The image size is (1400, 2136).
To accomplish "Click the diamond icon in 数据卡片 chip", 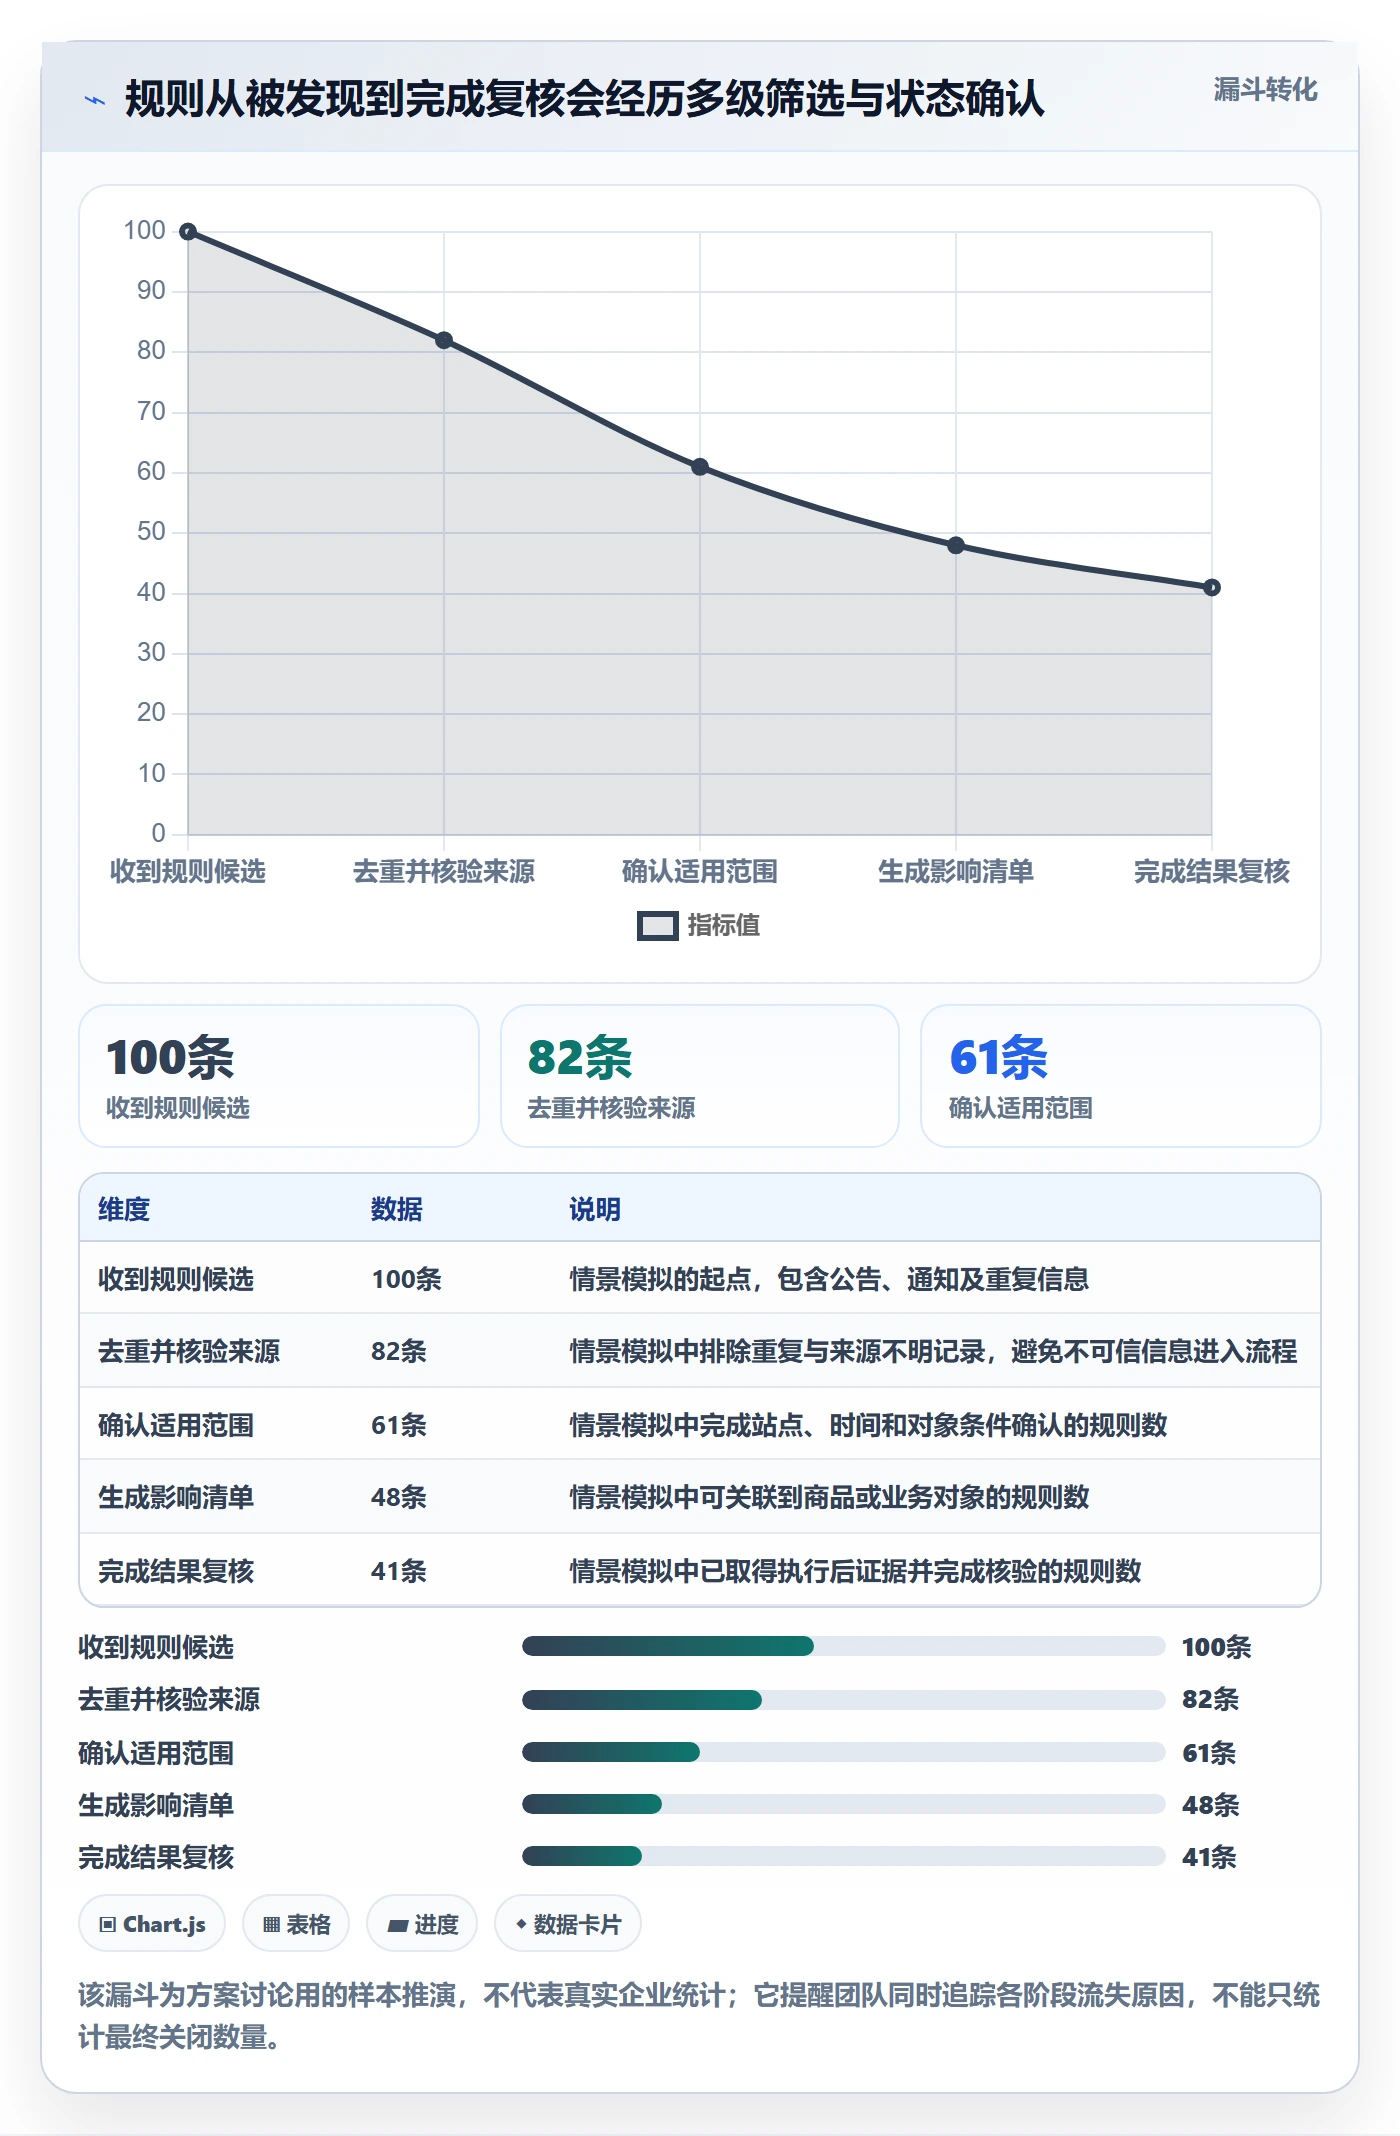I will tap(521, 1924).
